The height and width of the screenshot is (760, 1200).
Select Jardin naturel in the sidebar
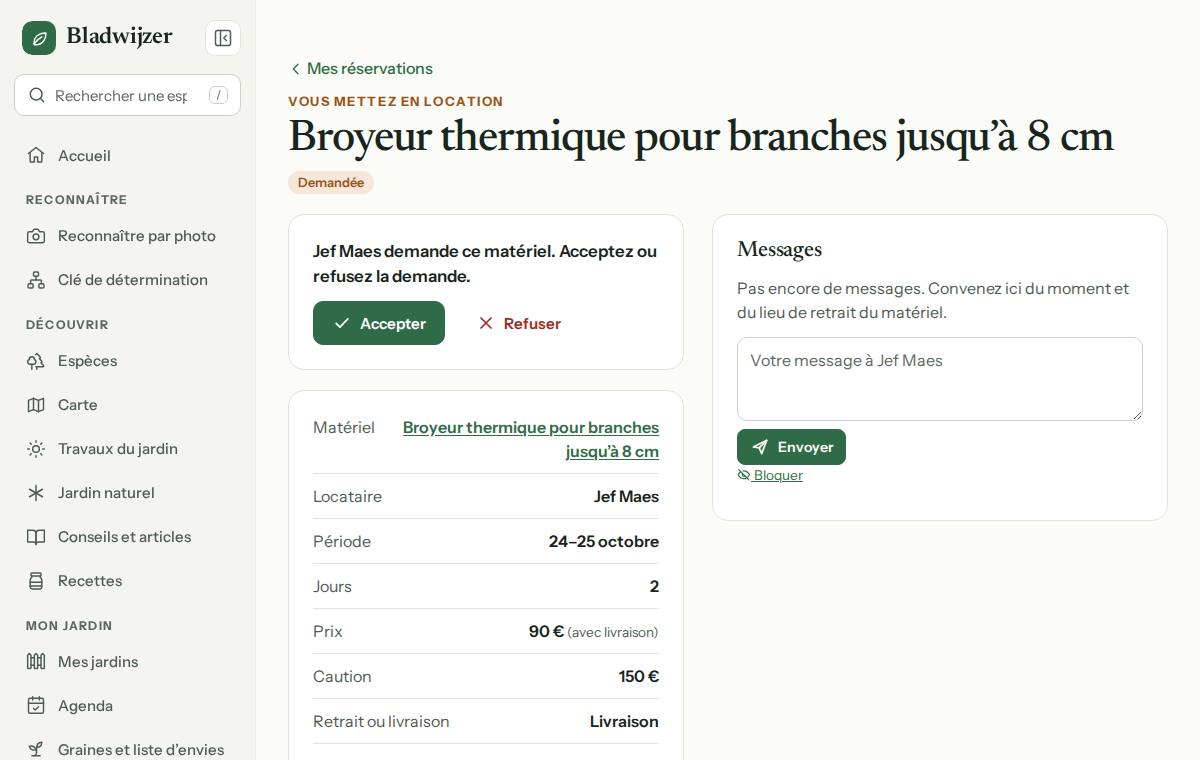click(x=128, y=493)
